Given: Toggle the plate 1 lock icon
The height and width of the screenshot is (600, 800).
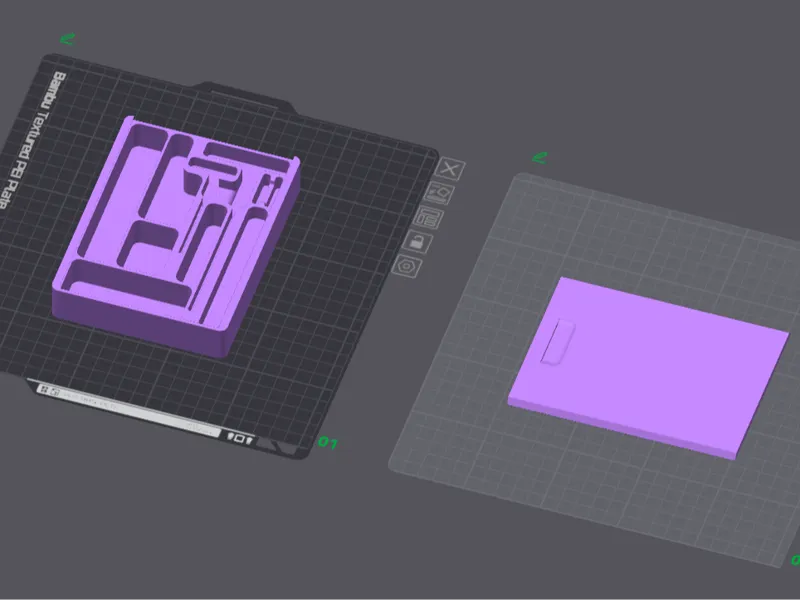Looking at the screenshot, I should 417,241.
